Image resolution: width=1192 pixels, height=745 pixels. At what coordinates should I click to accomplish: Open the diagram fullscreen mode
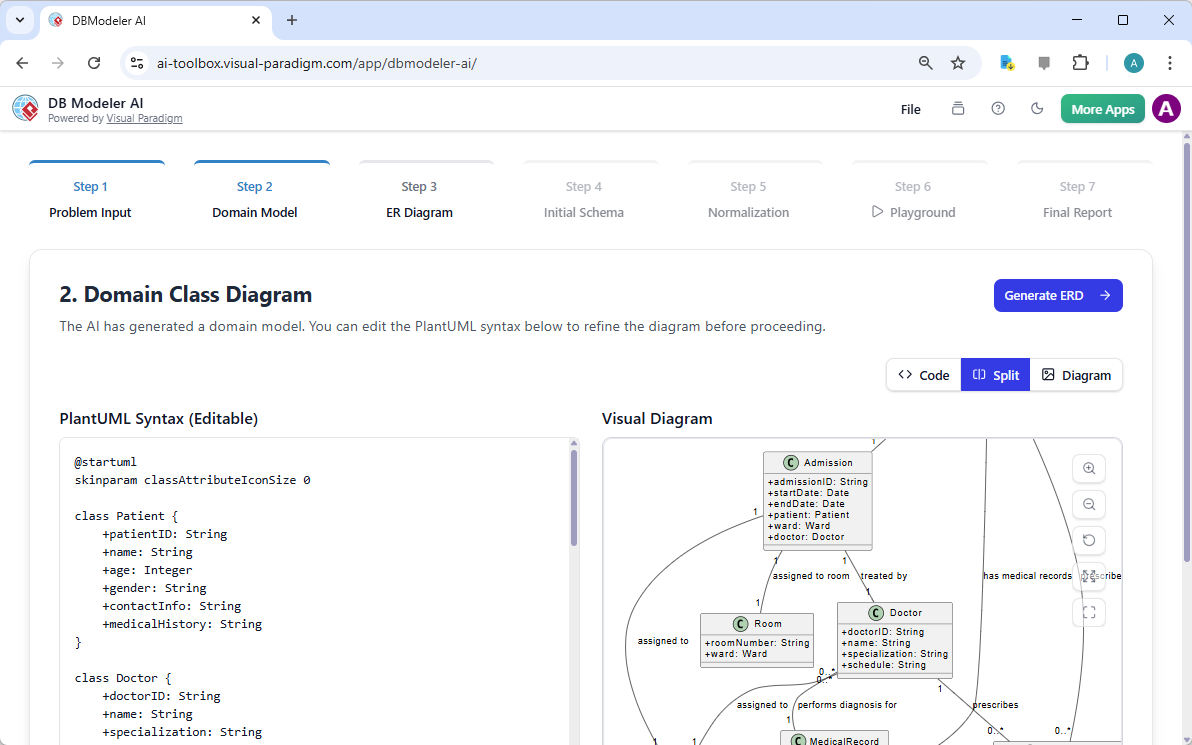1088,612
